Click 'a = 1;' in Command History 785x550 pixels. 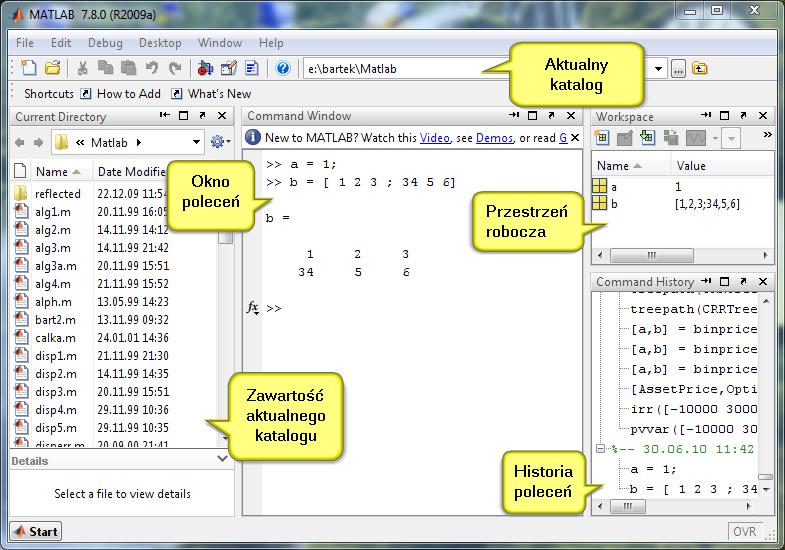[x=653, y=469]
